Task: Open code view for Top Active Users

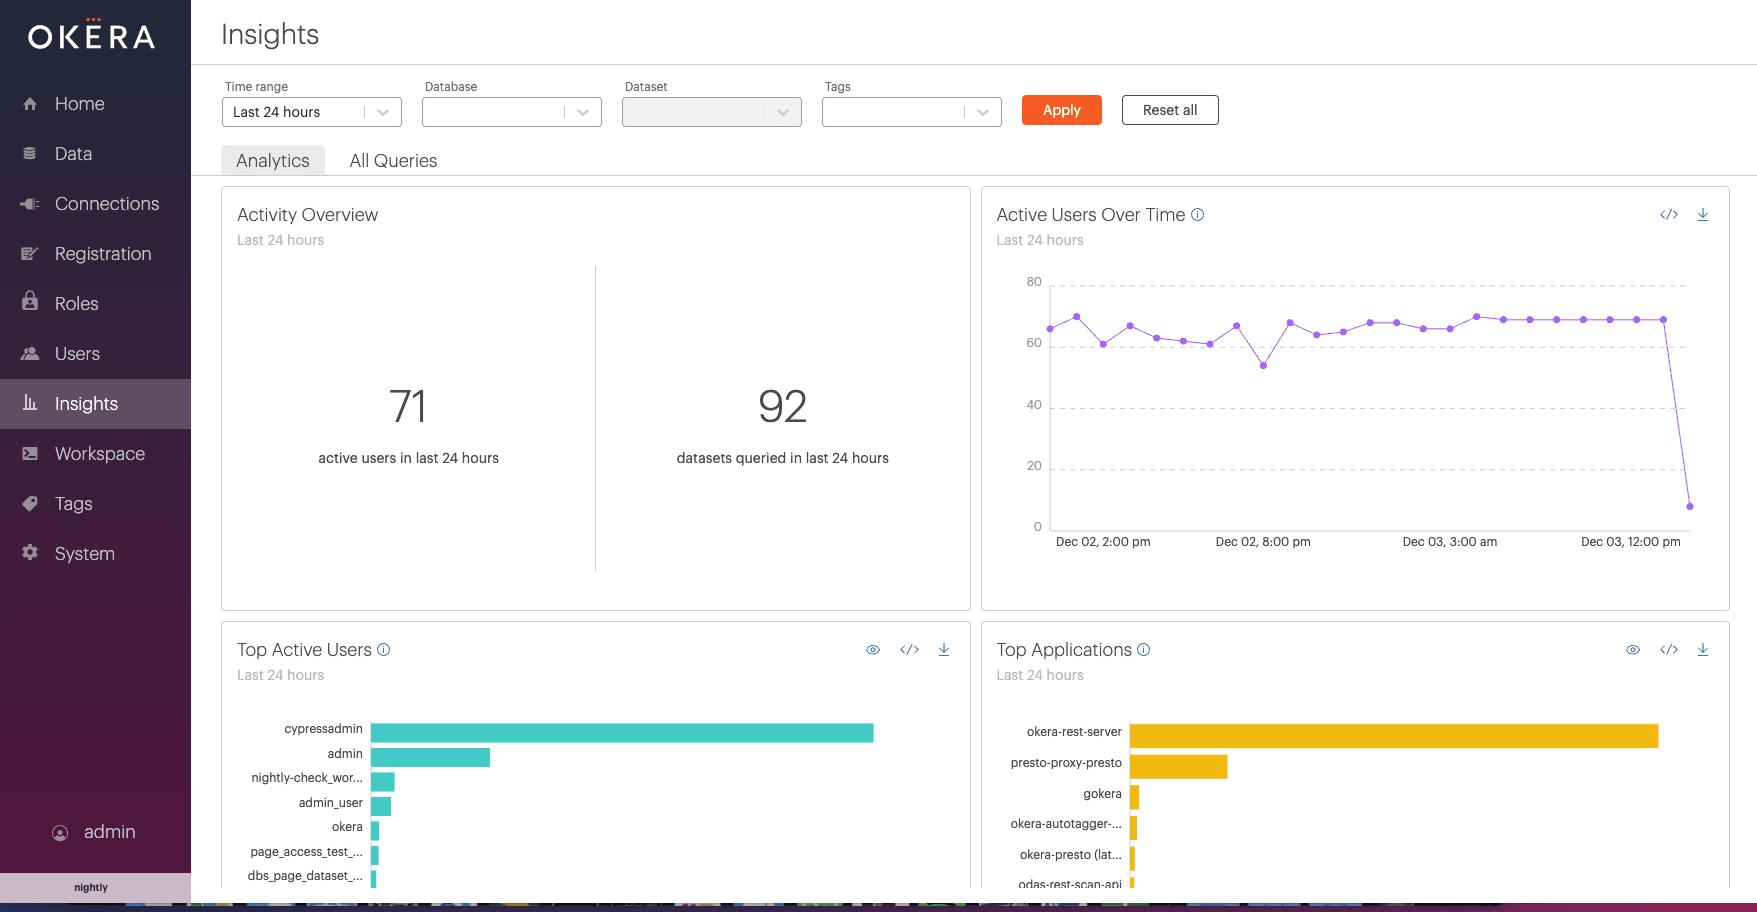Action: (x=908, y=650)
